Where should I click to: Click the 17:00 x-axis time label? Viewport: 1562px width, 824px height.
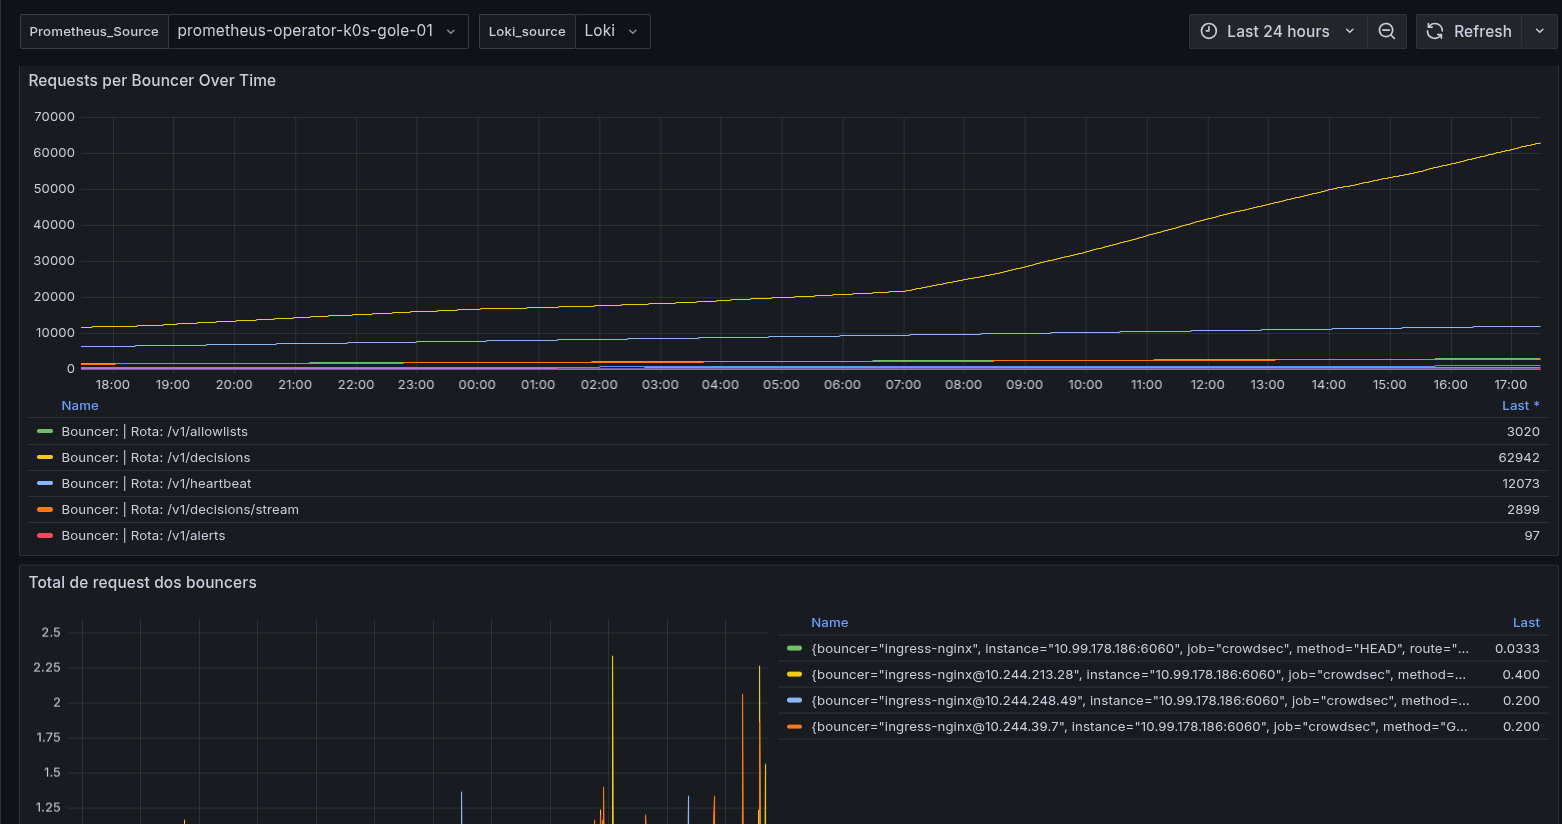[1511, 385]
